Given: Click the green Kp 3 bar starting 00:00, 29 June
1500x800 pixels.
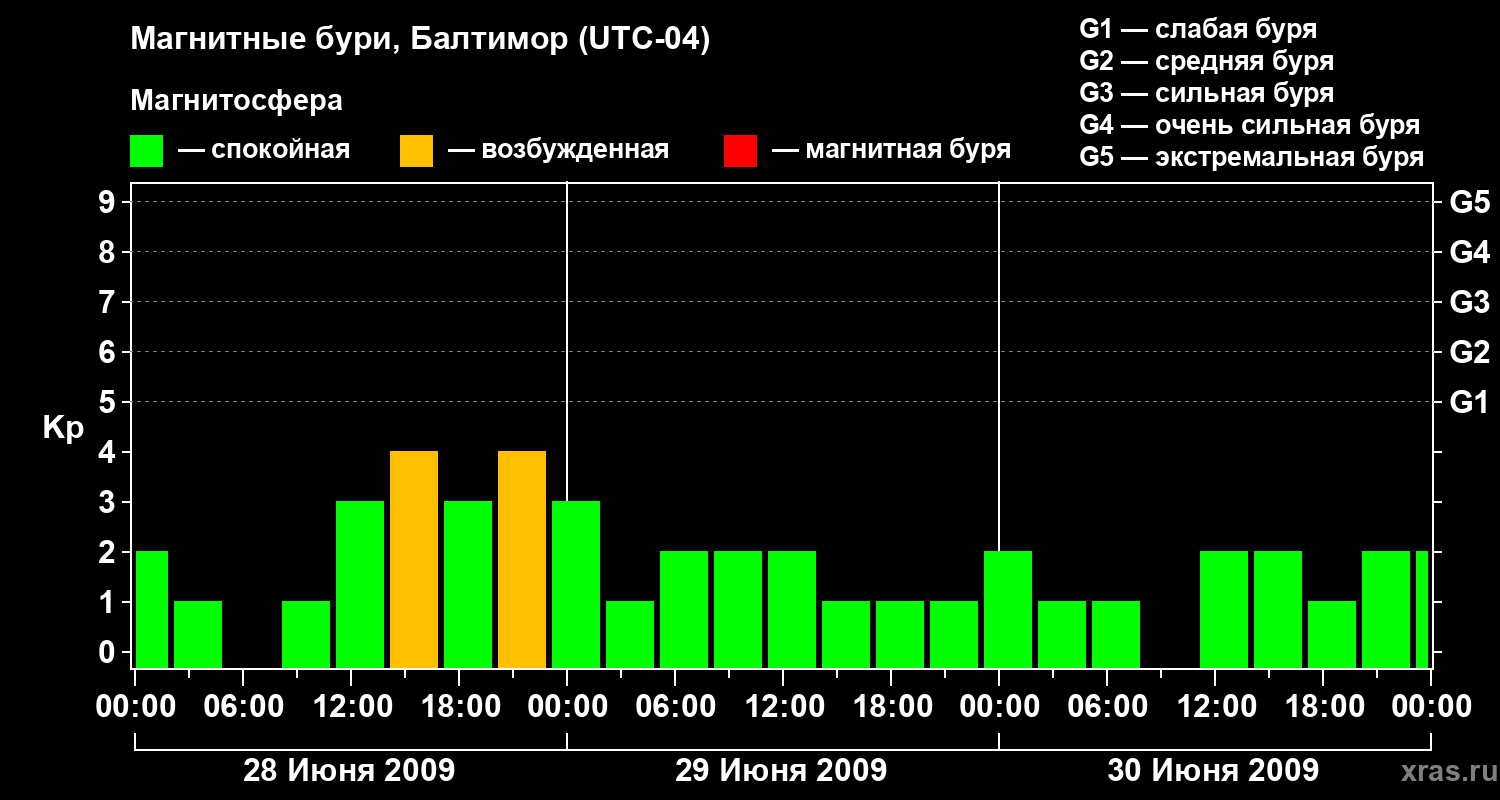Looking at the screenshot, I should coord(576,585).
